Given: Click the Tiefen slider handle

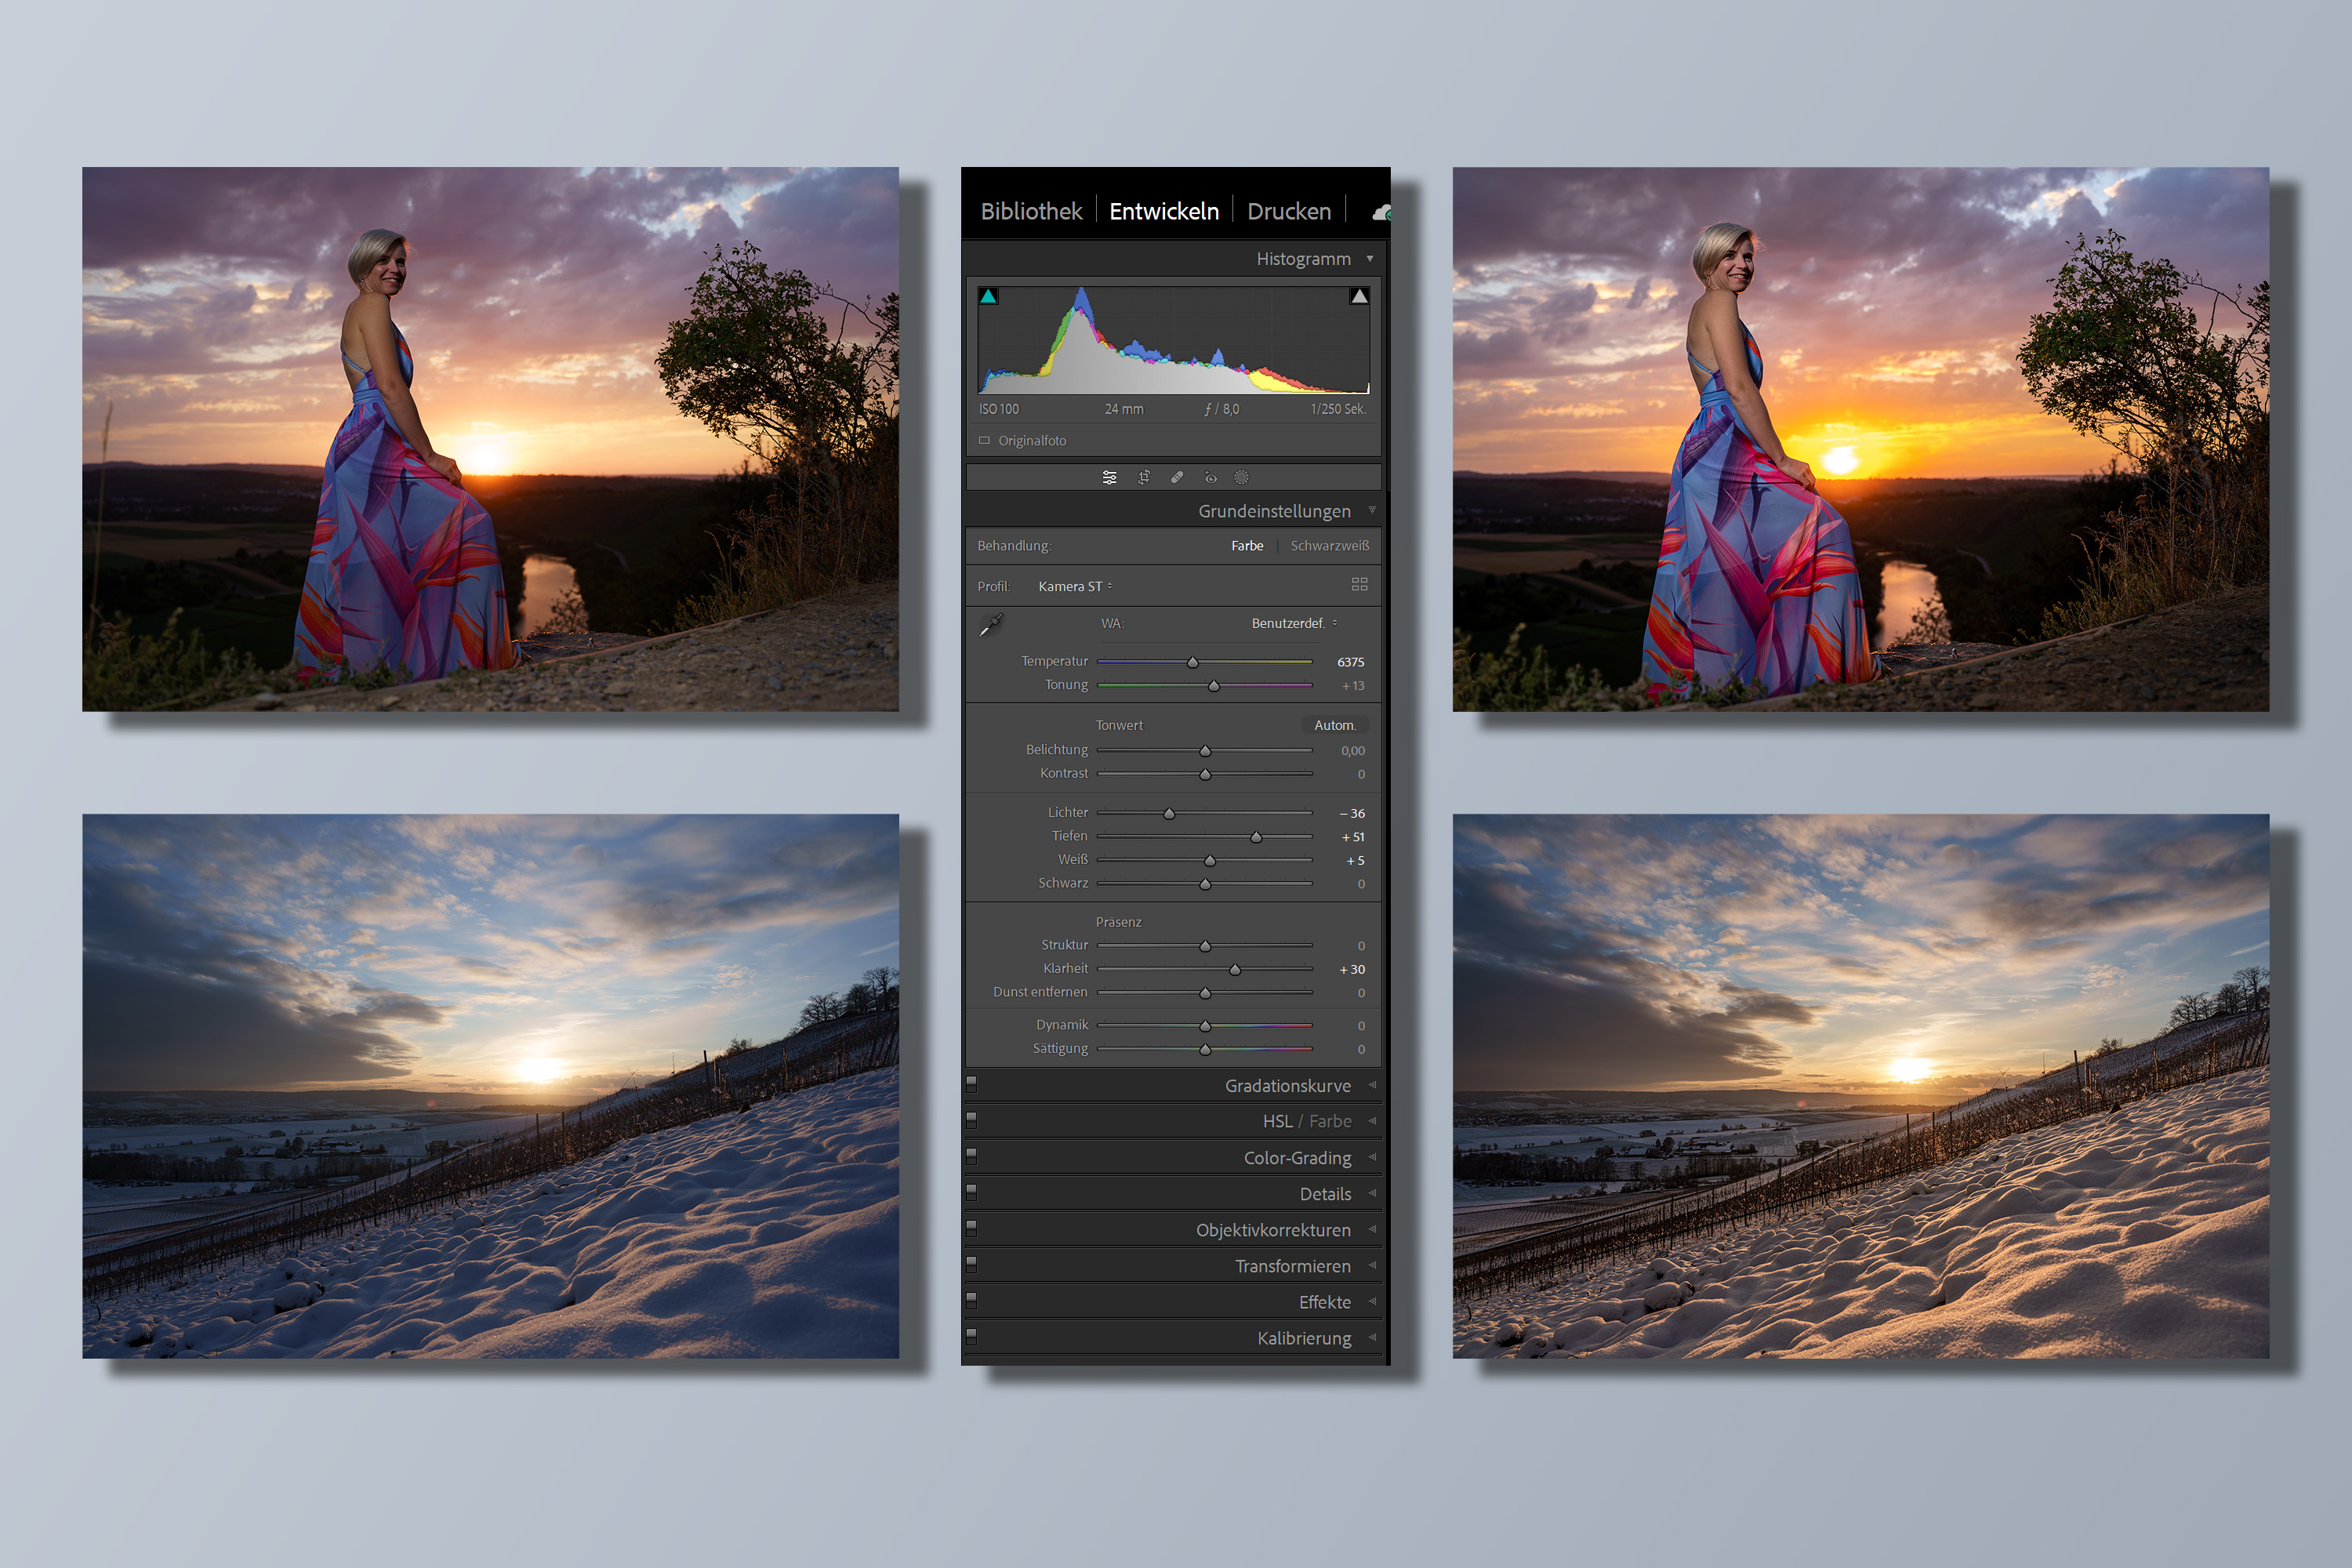Looking at the screenshot, I should 1256,837.
